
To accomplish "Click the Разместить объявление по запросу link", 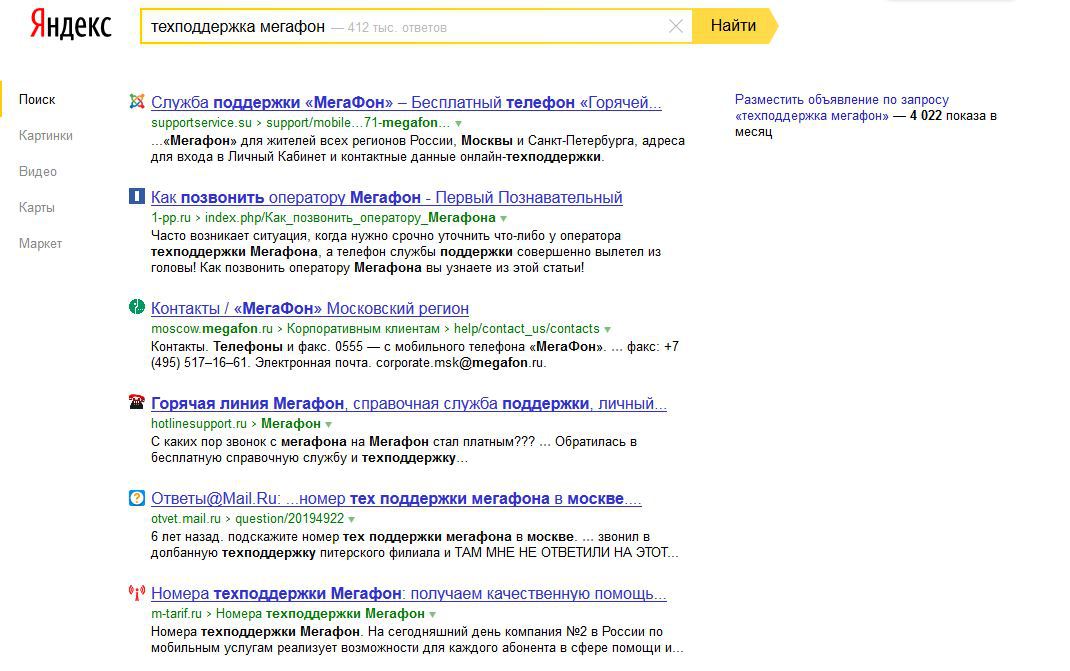I will (x=842, y=108).
